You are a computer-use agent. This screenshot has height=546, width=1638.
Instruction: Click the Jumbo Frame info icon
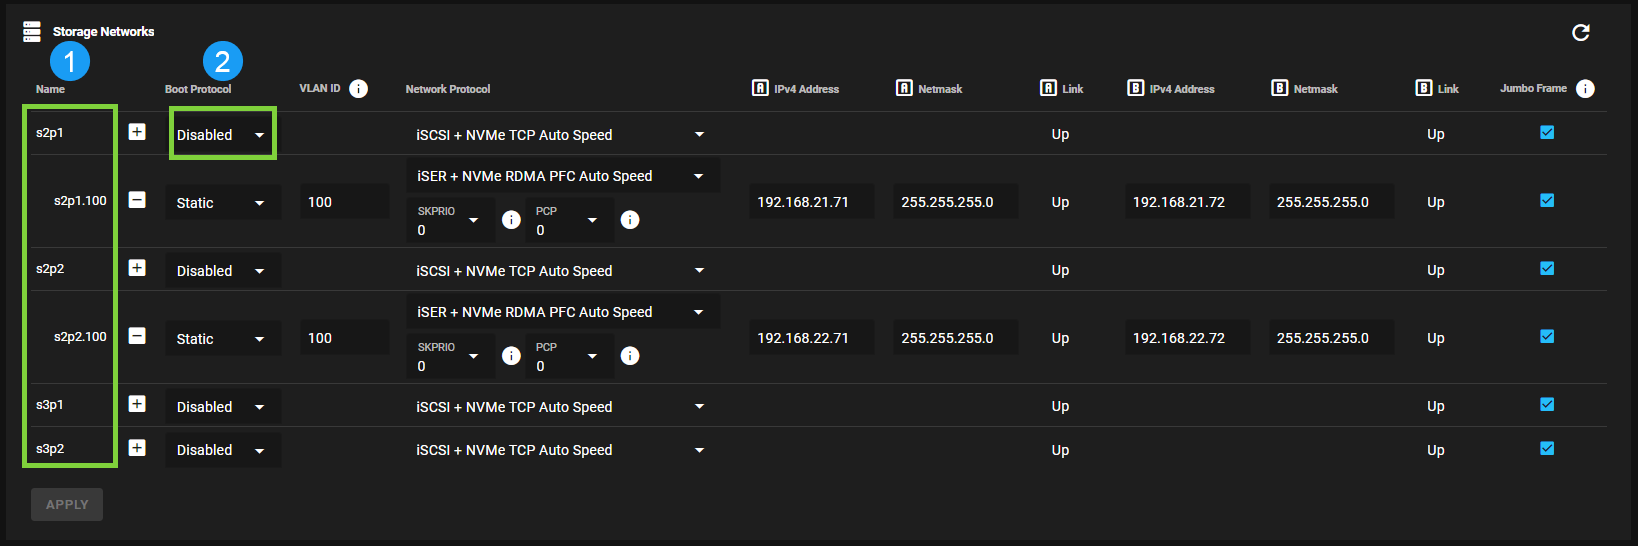tap(1585, 89)
